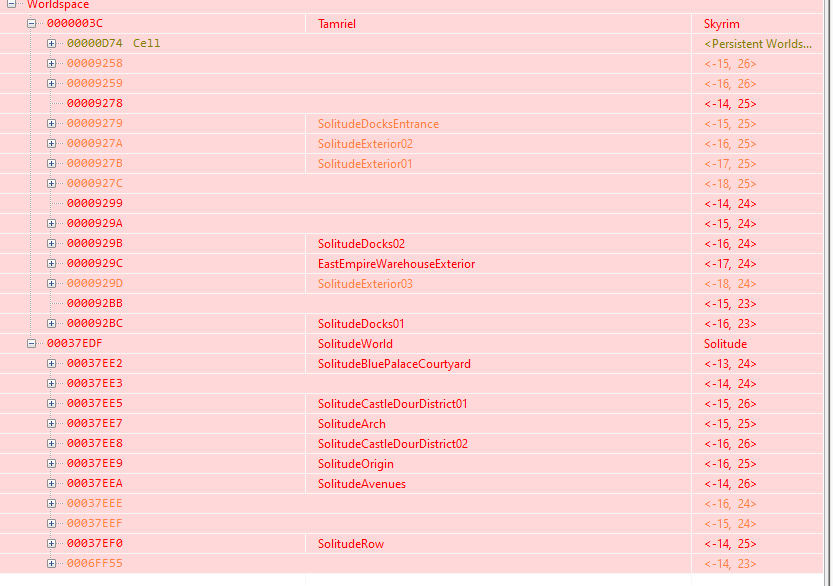
Task: Expand the 00037EE5 SolitudeCastleDourDistrict01 row
Action: point(52,403)
